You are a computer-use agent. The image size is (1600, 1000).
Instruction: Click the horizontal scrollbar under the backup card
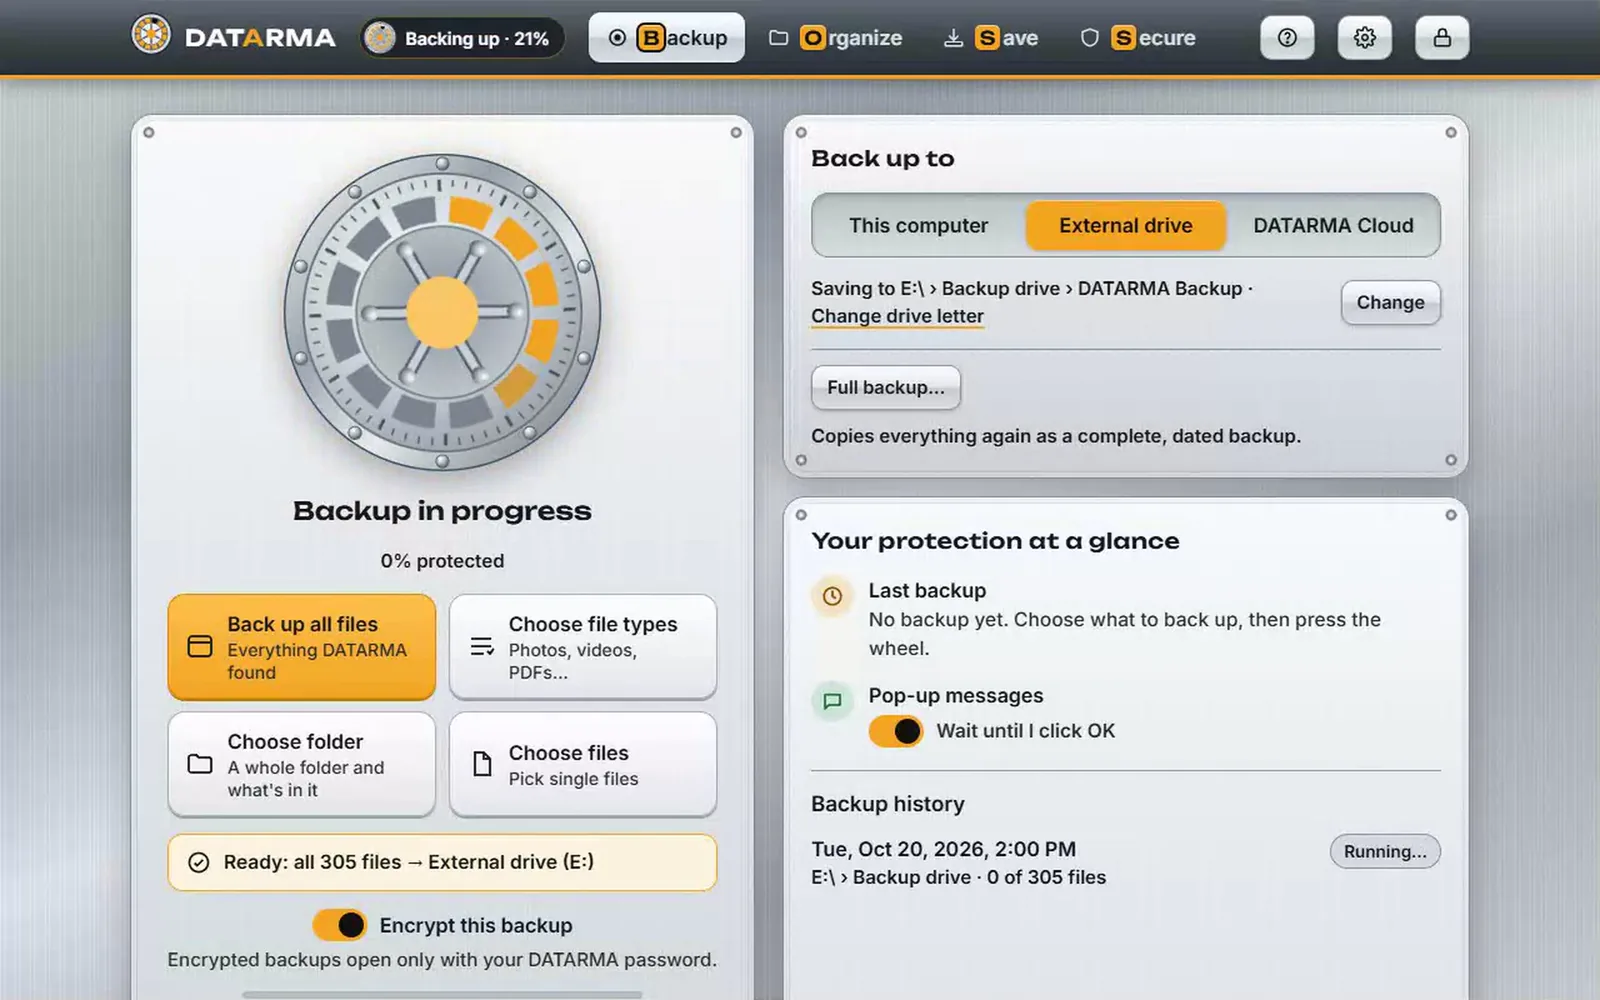pos(442,995)
